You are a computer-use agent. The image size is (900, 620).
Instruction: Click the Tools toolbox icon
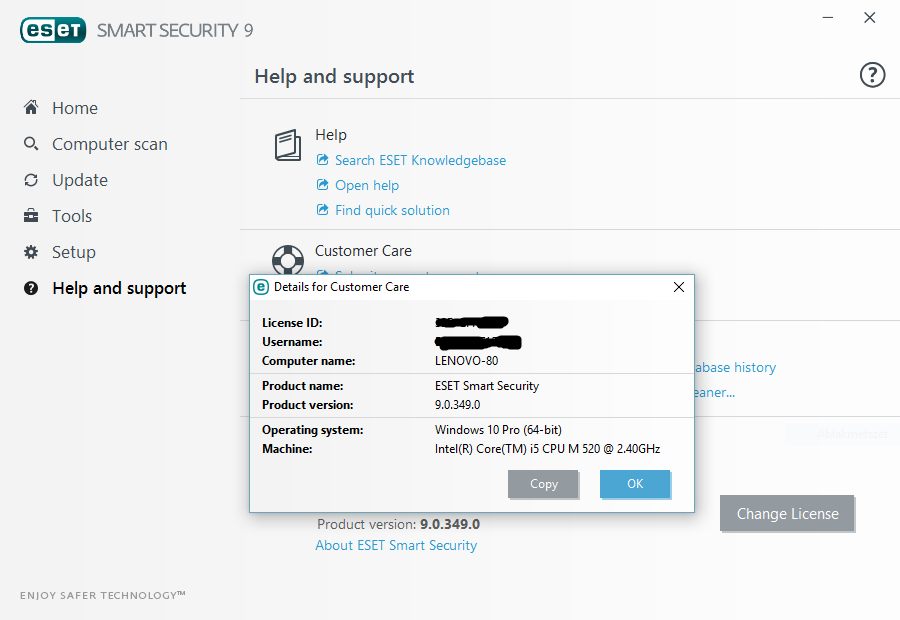[31, 216]
